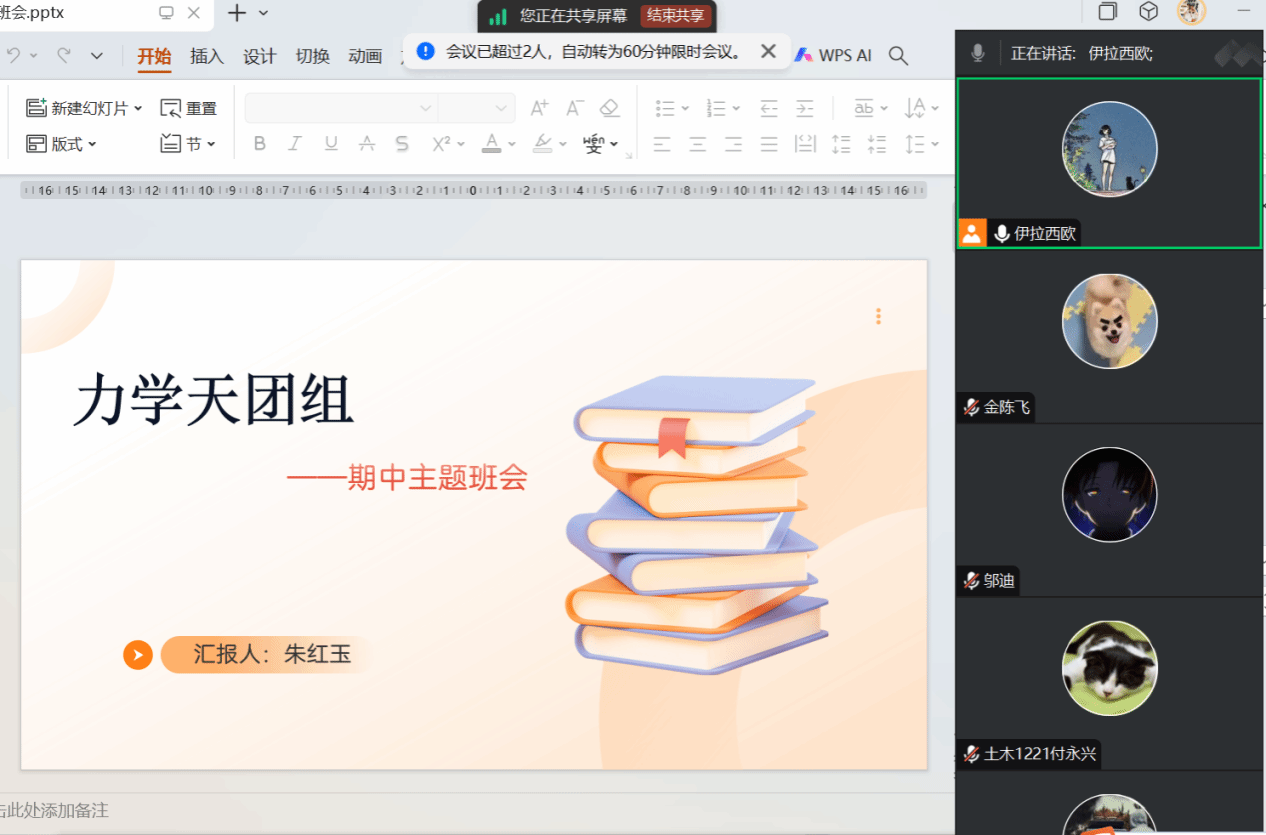Select 金陈飞's Pomeranian dog video tile
Screen dimensions: 1266x835
pyautogui.click(x=1109, y=336)
